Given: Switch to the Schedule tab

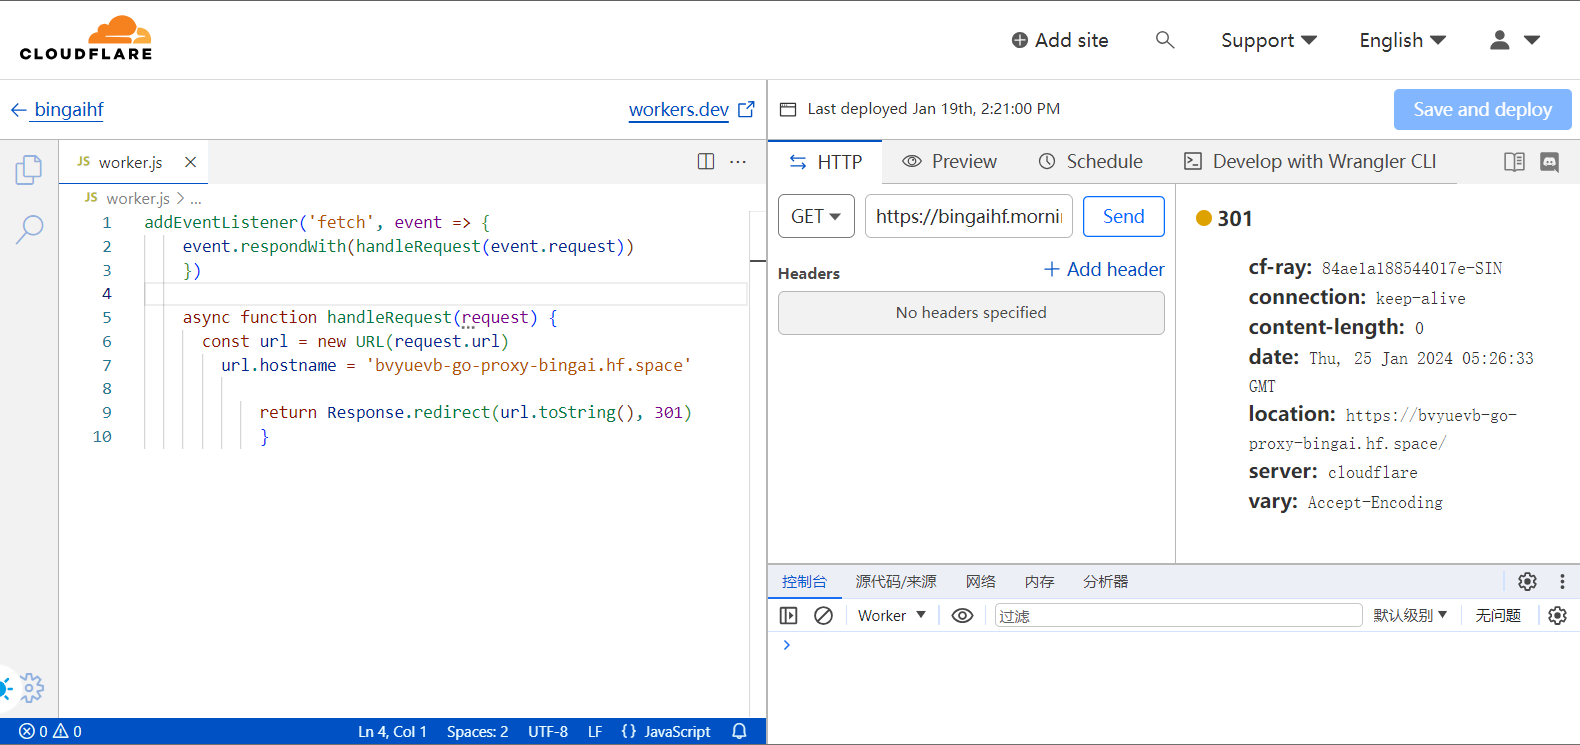Looking at the screenshot, I should (1090, 162).
